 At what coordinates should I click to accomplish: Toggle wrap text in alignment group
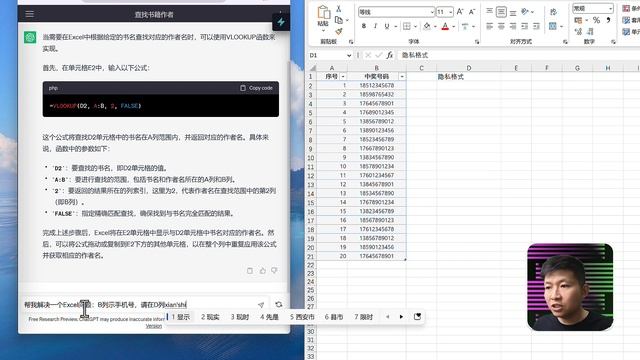click(x=553, y=12)
